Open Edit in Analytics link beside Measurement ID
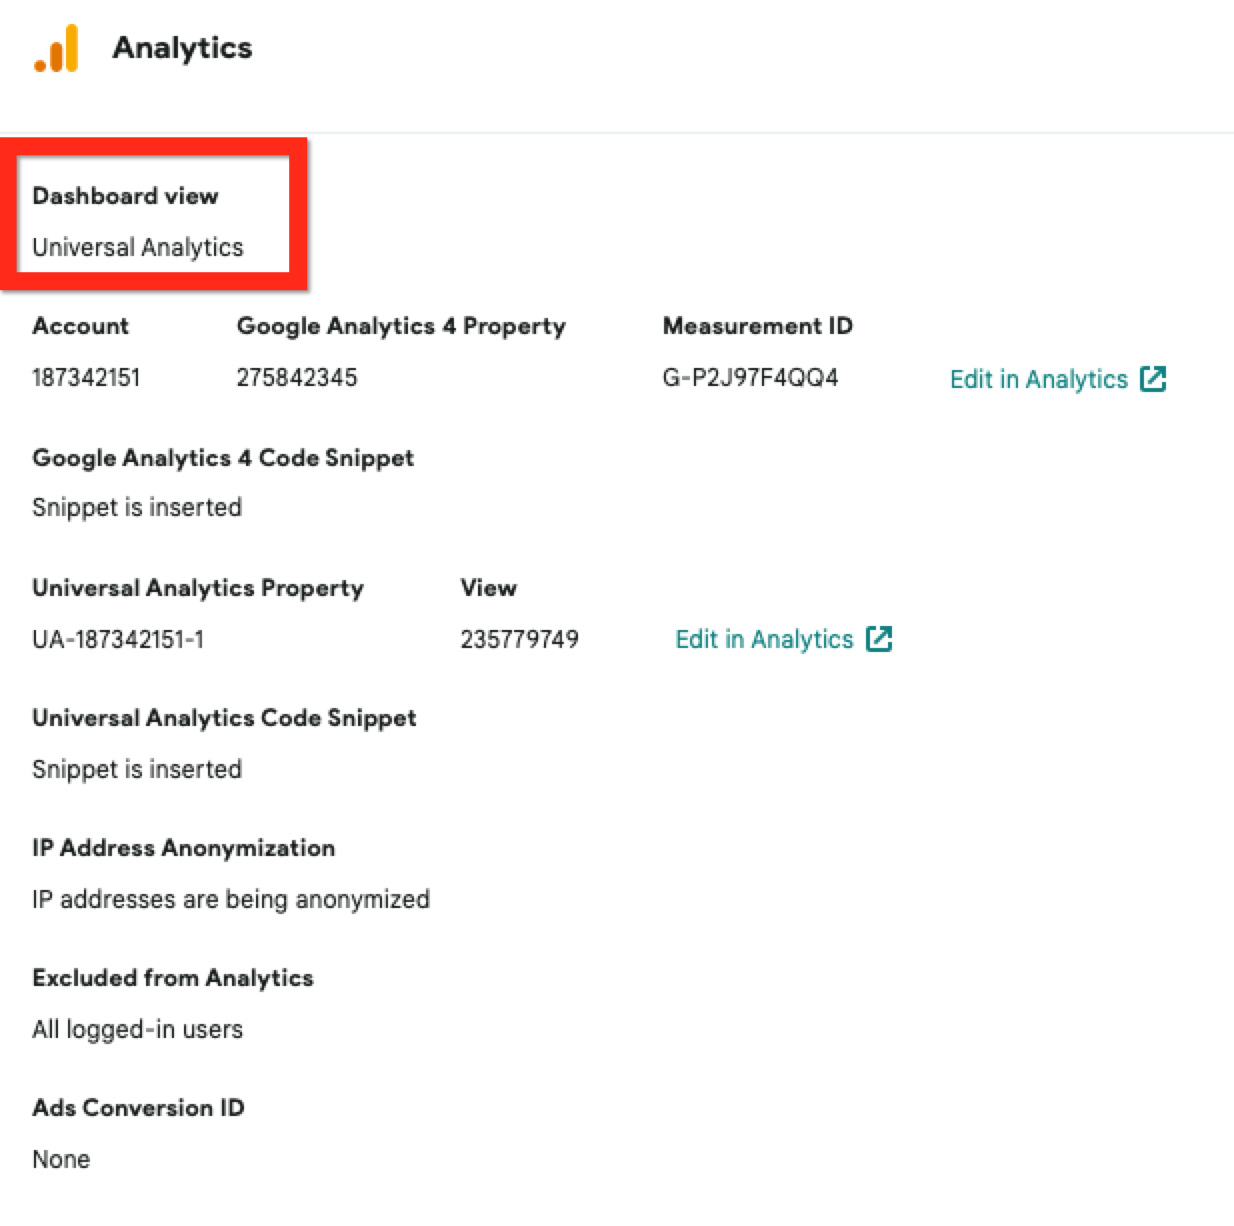Image resolution: width=1234 pixels, height=1226 pixels. [1039, 379]
